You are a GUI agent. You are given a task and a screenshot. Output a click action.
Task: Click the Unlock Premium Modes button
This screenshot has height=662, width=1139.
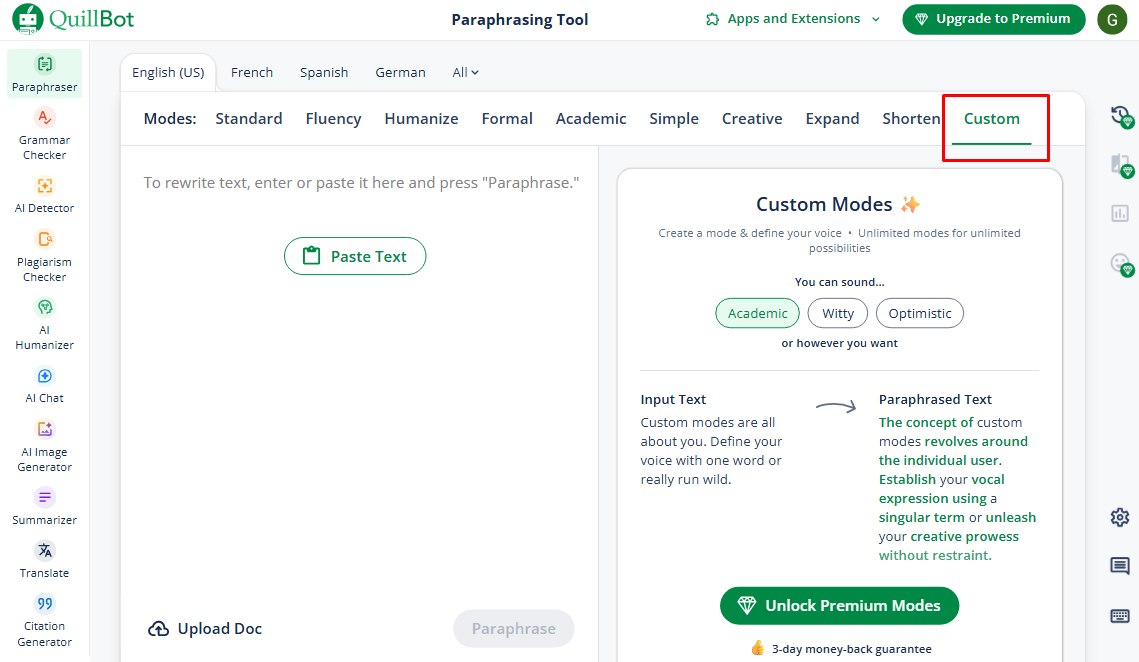(839, 605)
